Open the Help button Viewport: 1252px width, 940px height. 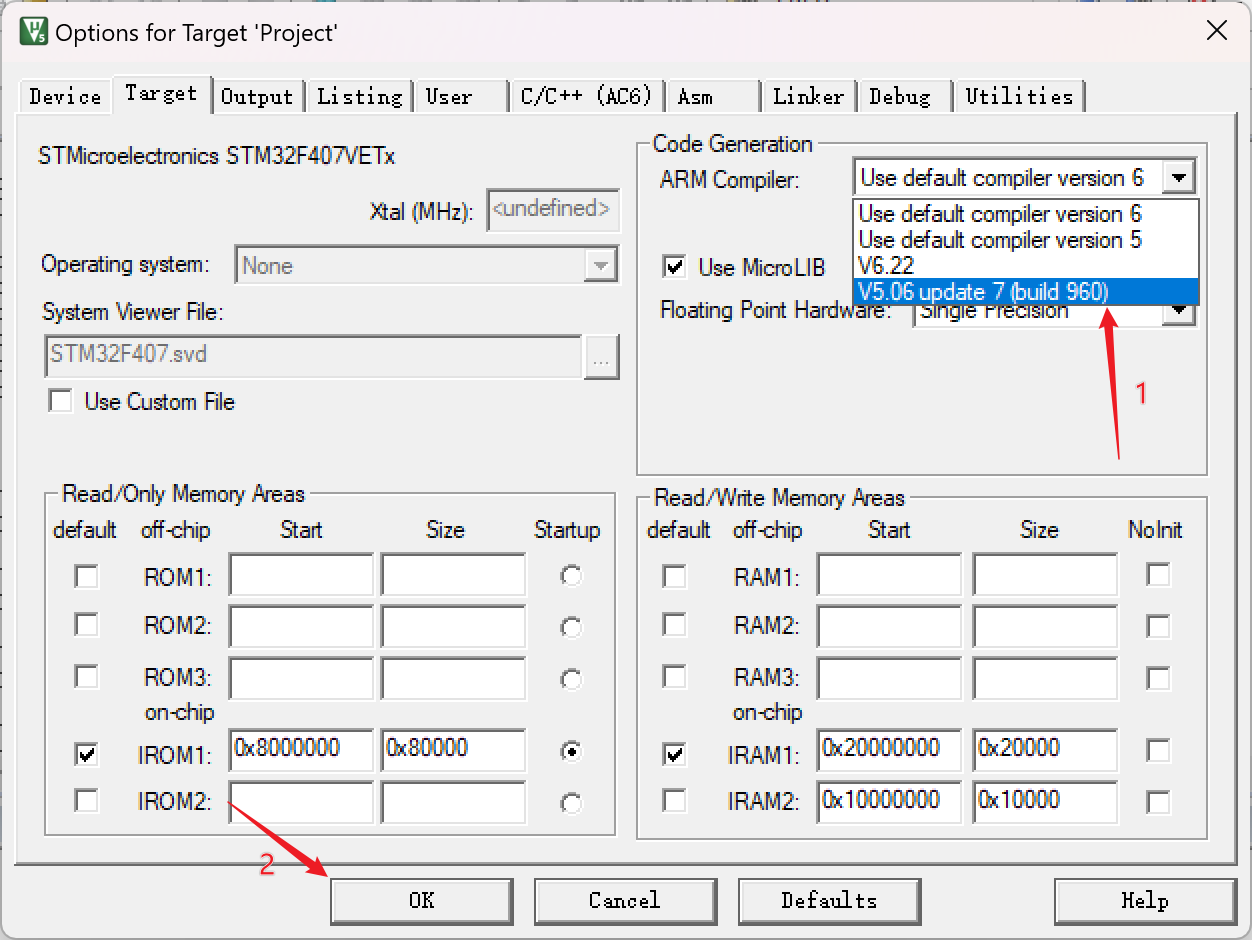coord(1145,901)
